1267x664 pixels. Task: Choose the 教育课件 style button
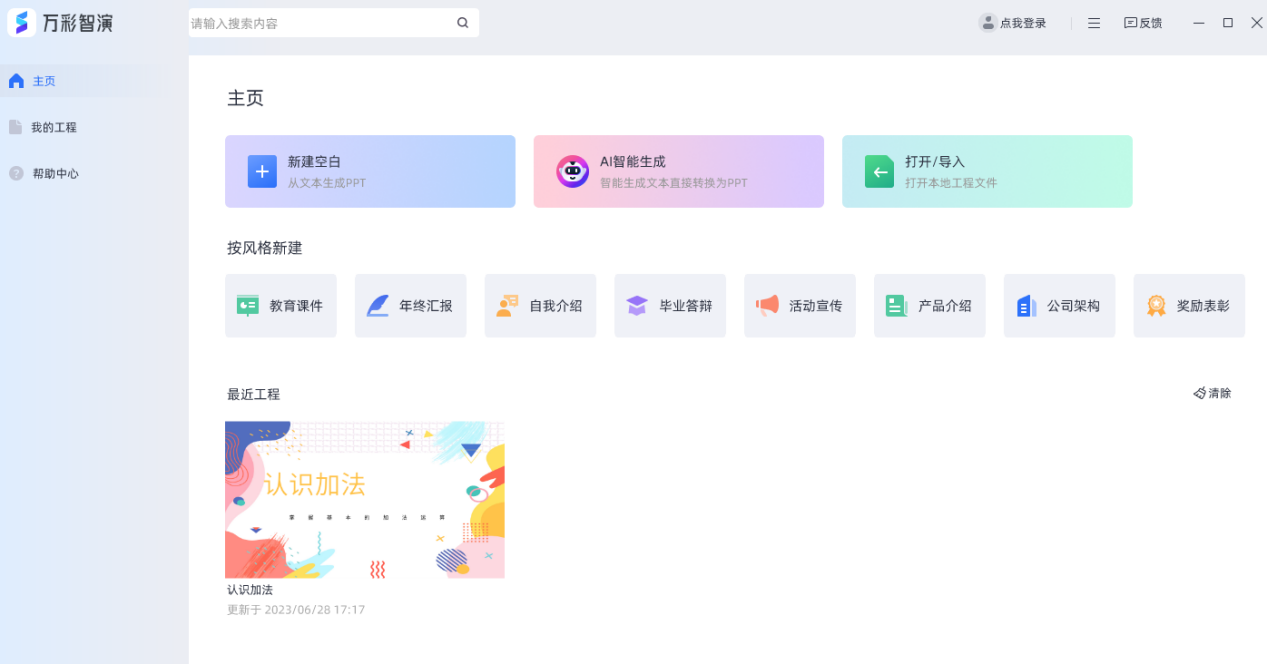281,306
